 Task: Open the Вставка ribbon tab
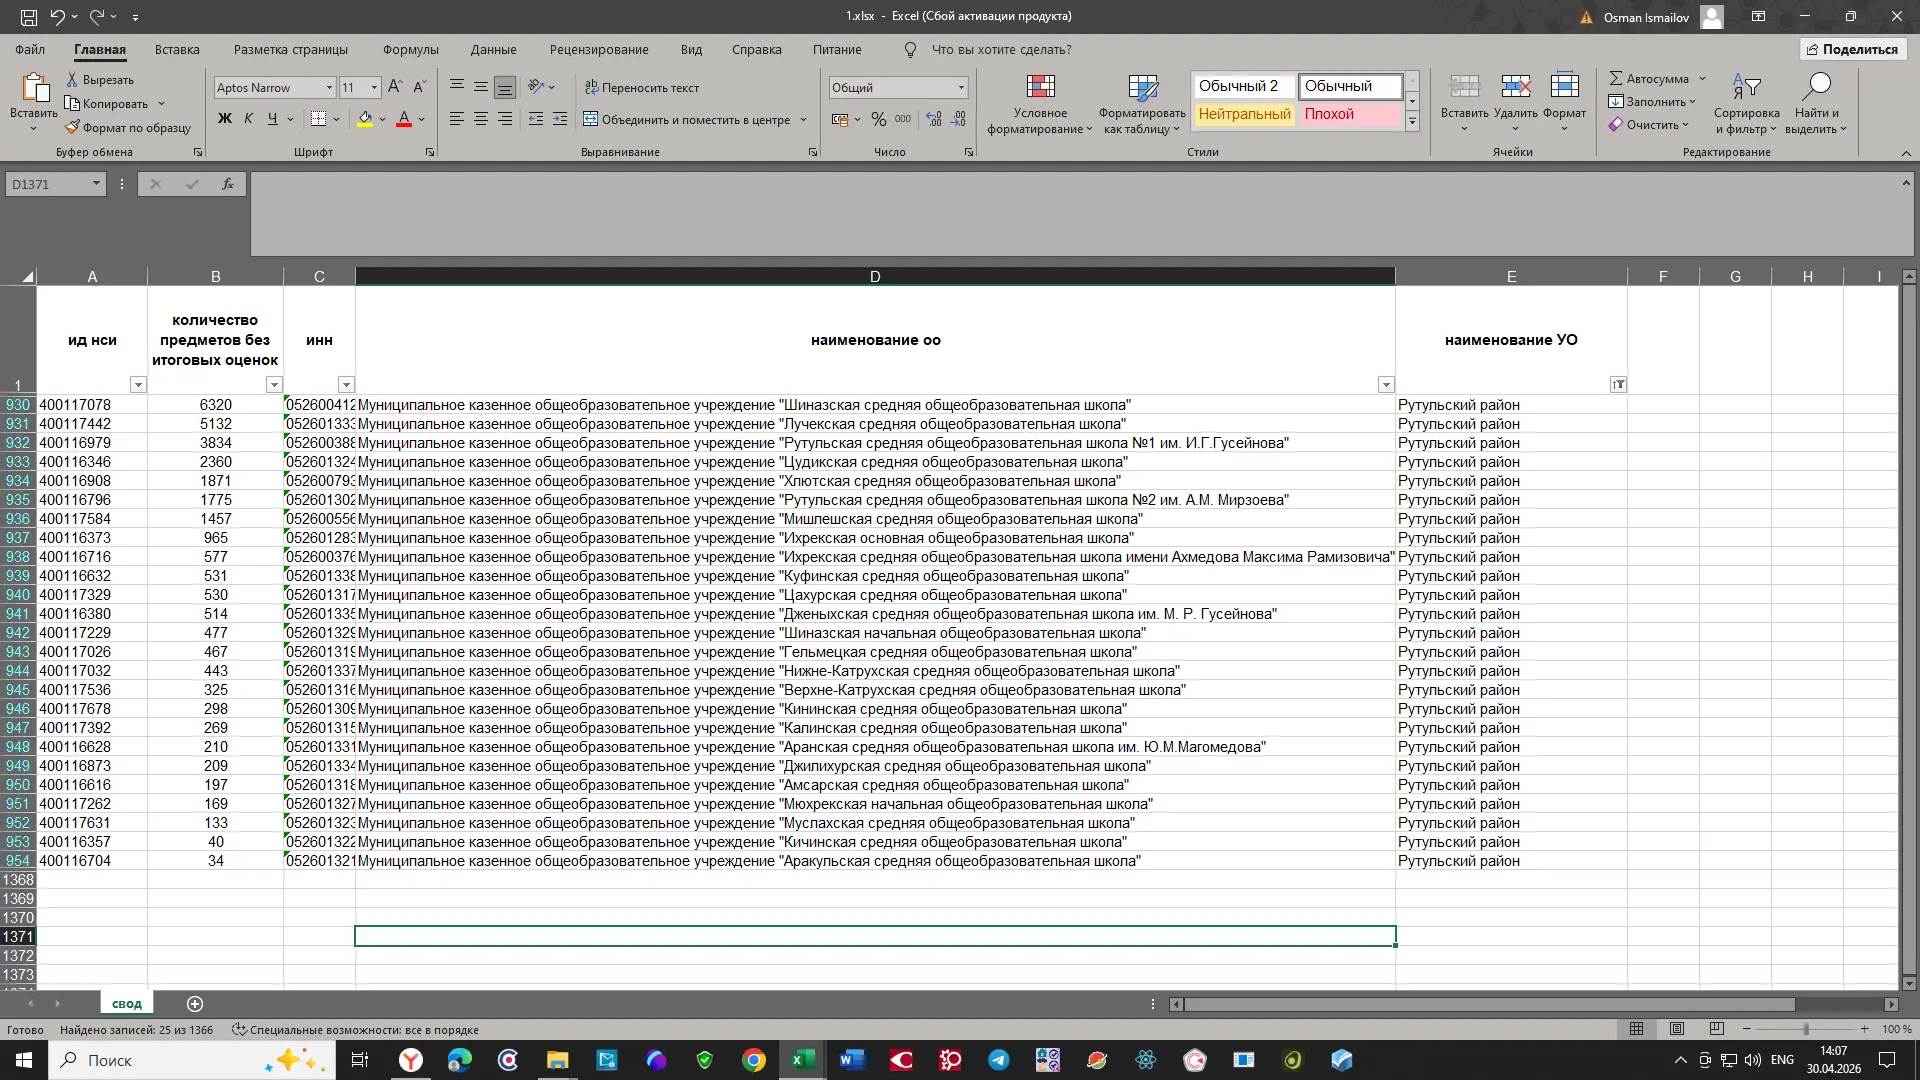tap(177, 49)
